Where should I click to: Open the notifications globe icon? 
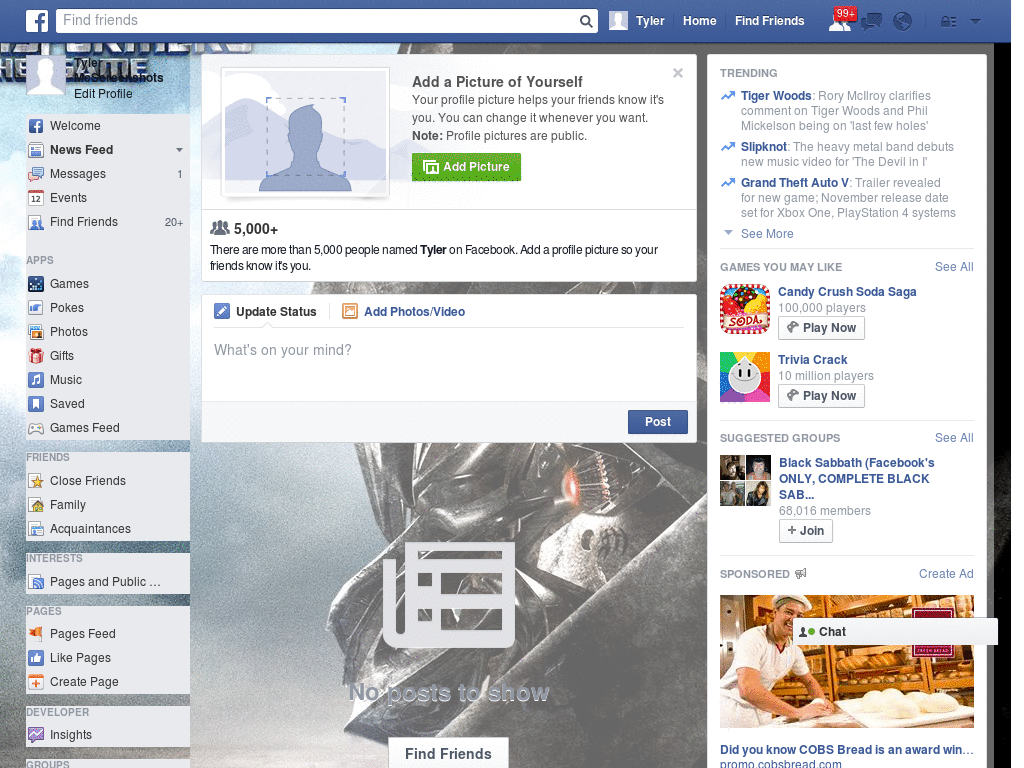point(903,22)
